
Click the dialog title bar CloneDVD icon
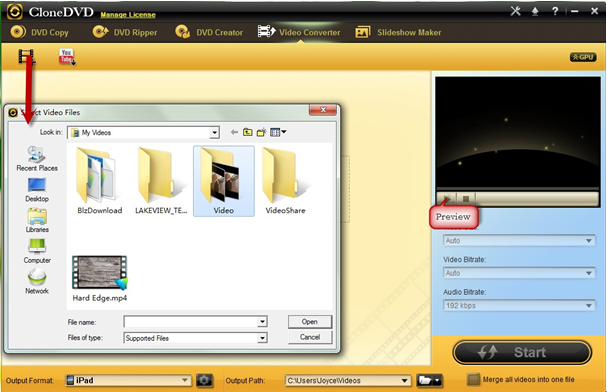coord(13,112)
